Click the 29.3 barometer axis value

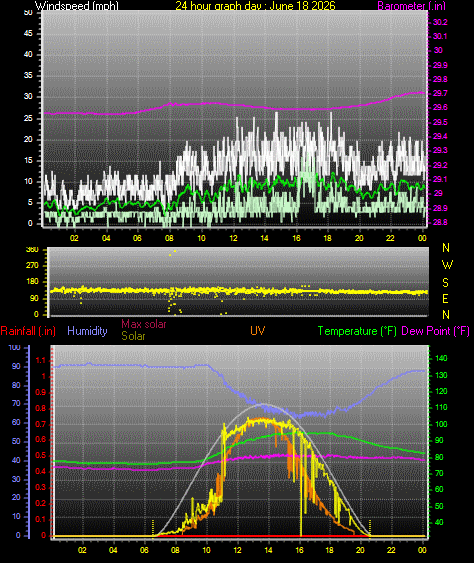(x=440, y=150)
